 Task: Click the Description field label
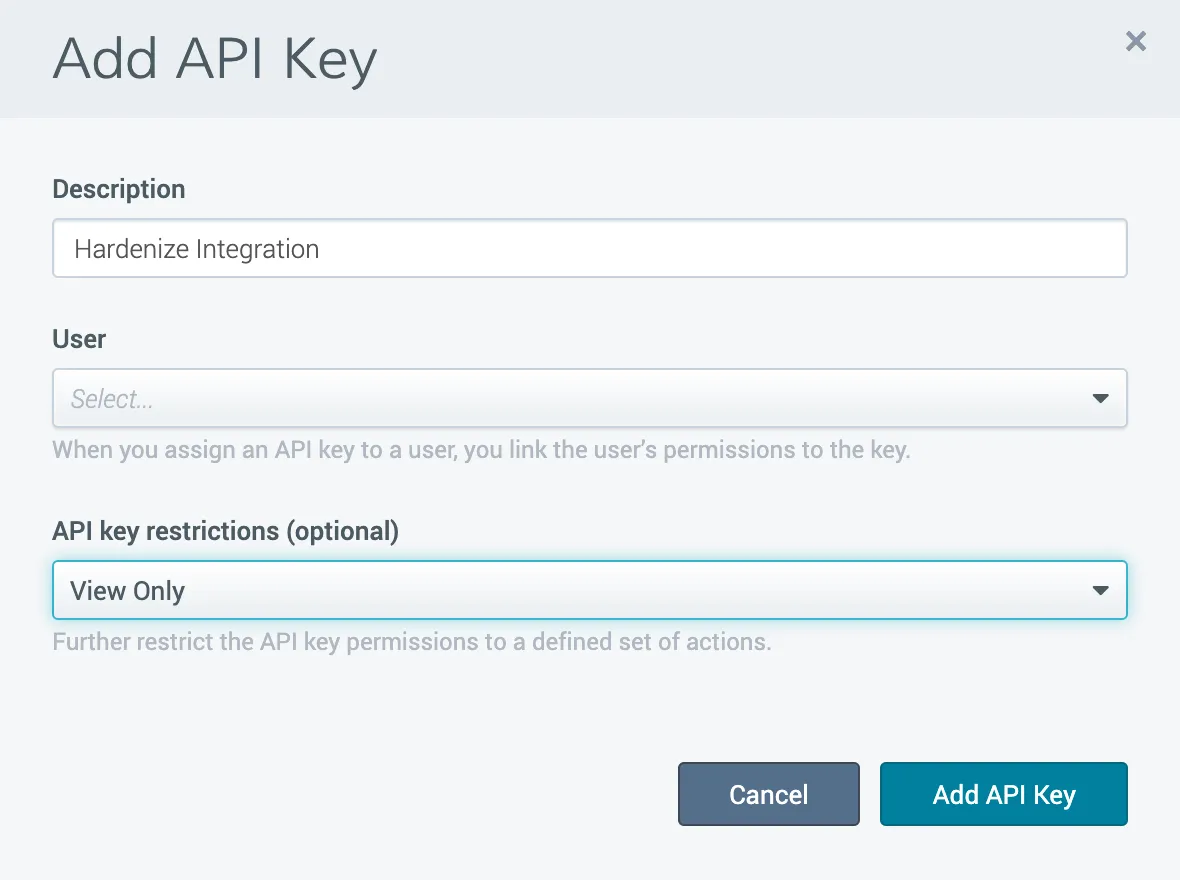click(118, 189)
